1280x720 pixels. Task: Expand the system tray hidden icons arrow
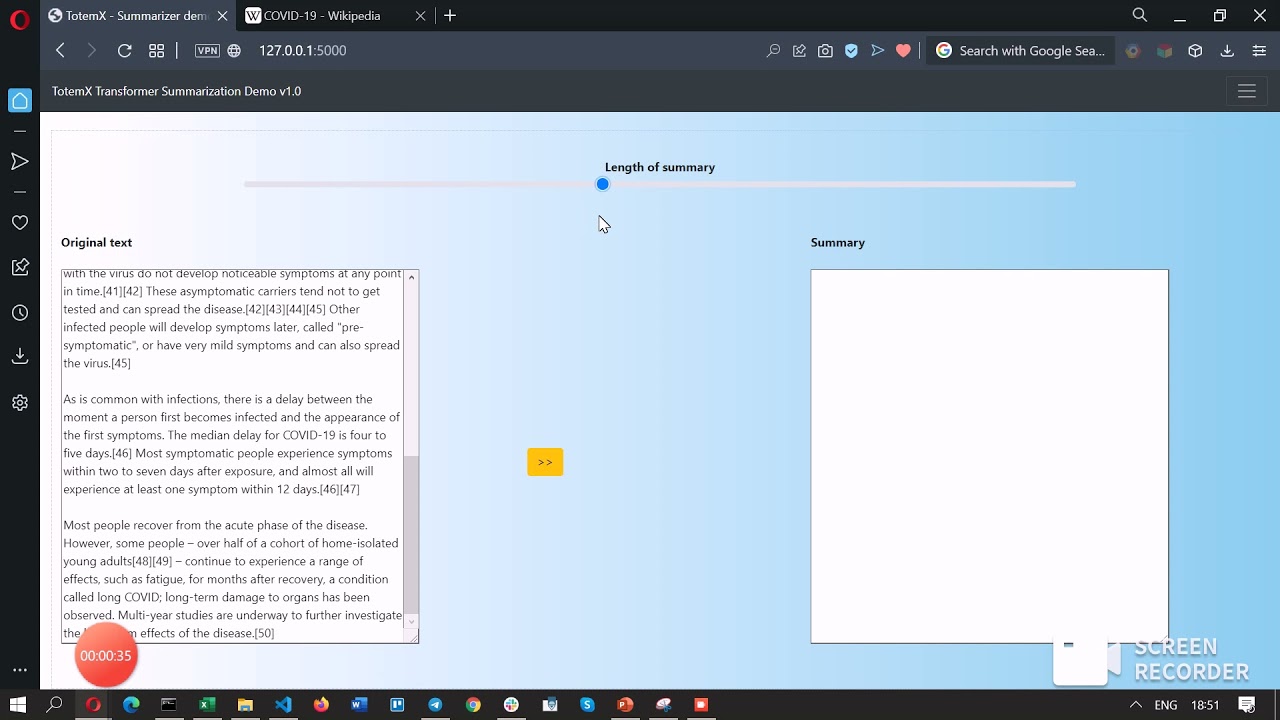[1136, 705]
